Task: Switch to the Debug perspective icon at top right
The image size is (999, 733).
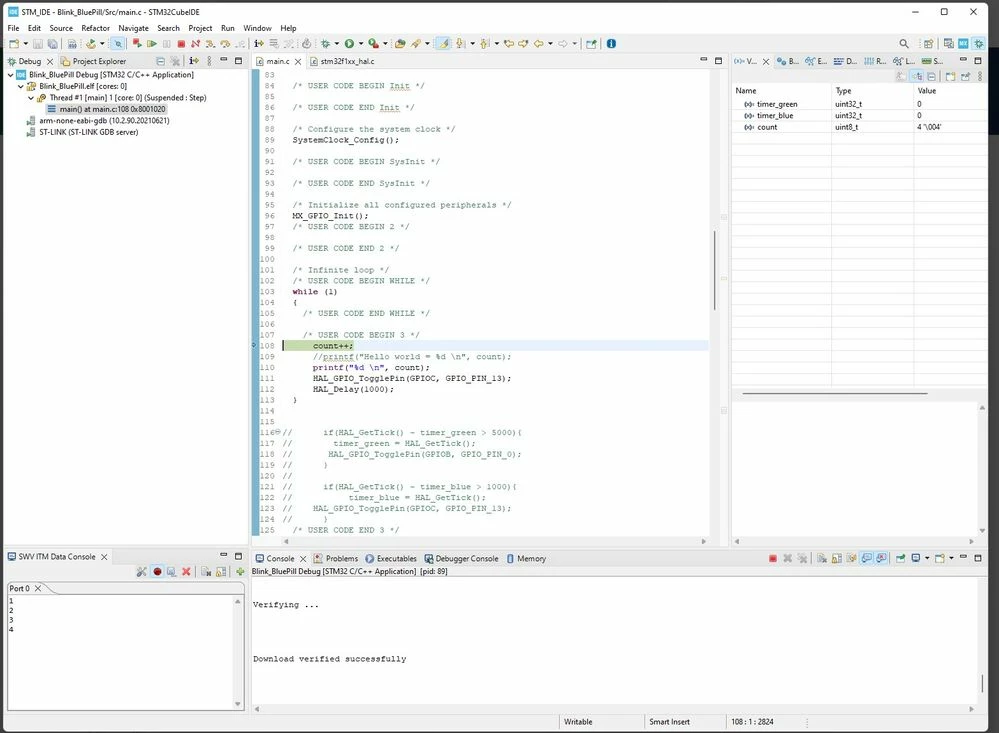Action: pos(979,43)
